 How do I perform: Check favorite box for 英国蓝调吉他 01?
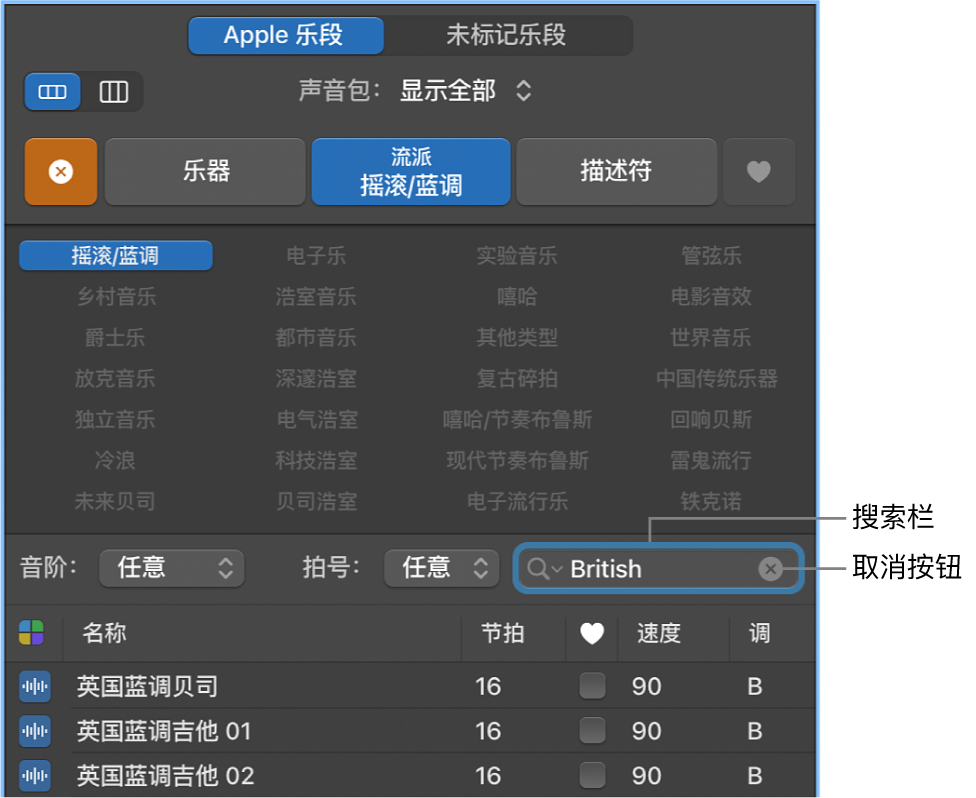(593, 731)
